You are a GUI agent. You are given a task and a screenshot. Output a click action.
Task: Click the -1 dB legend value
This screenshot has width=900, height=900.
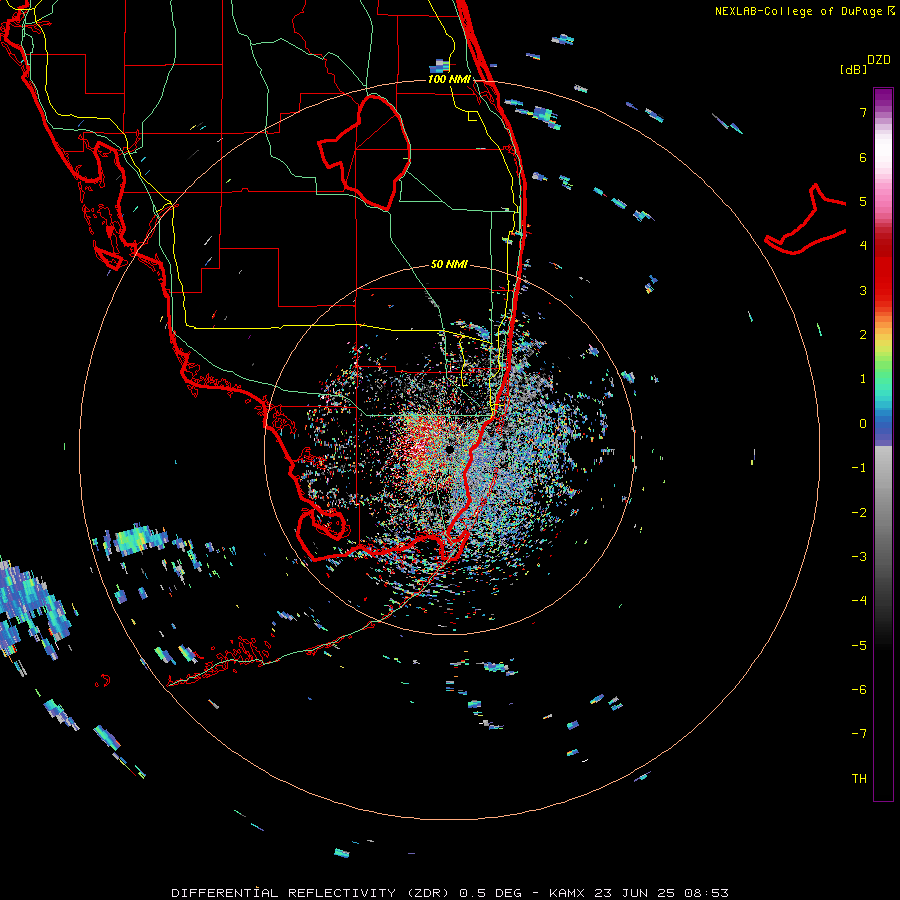pyautogui.click(x=859, y=468)
